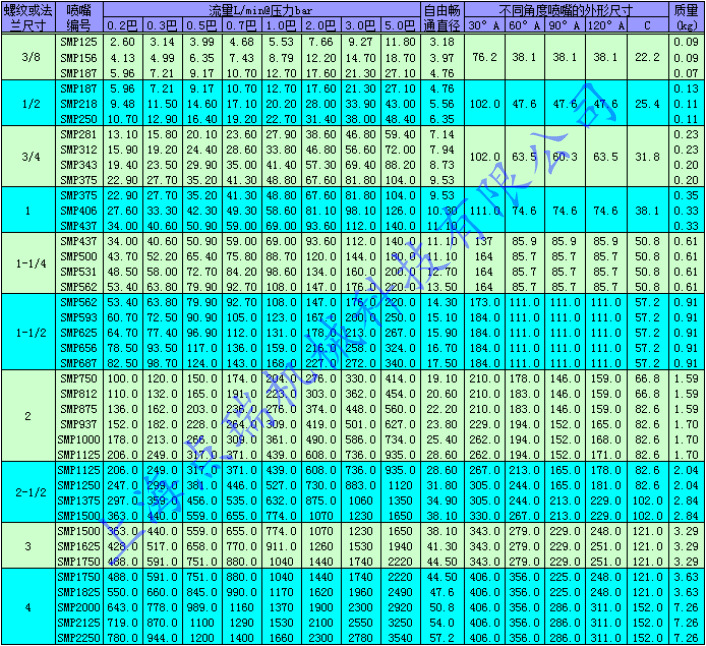Select nozzle number SMP750
This screenshot has width=706, height=646.
79,379
